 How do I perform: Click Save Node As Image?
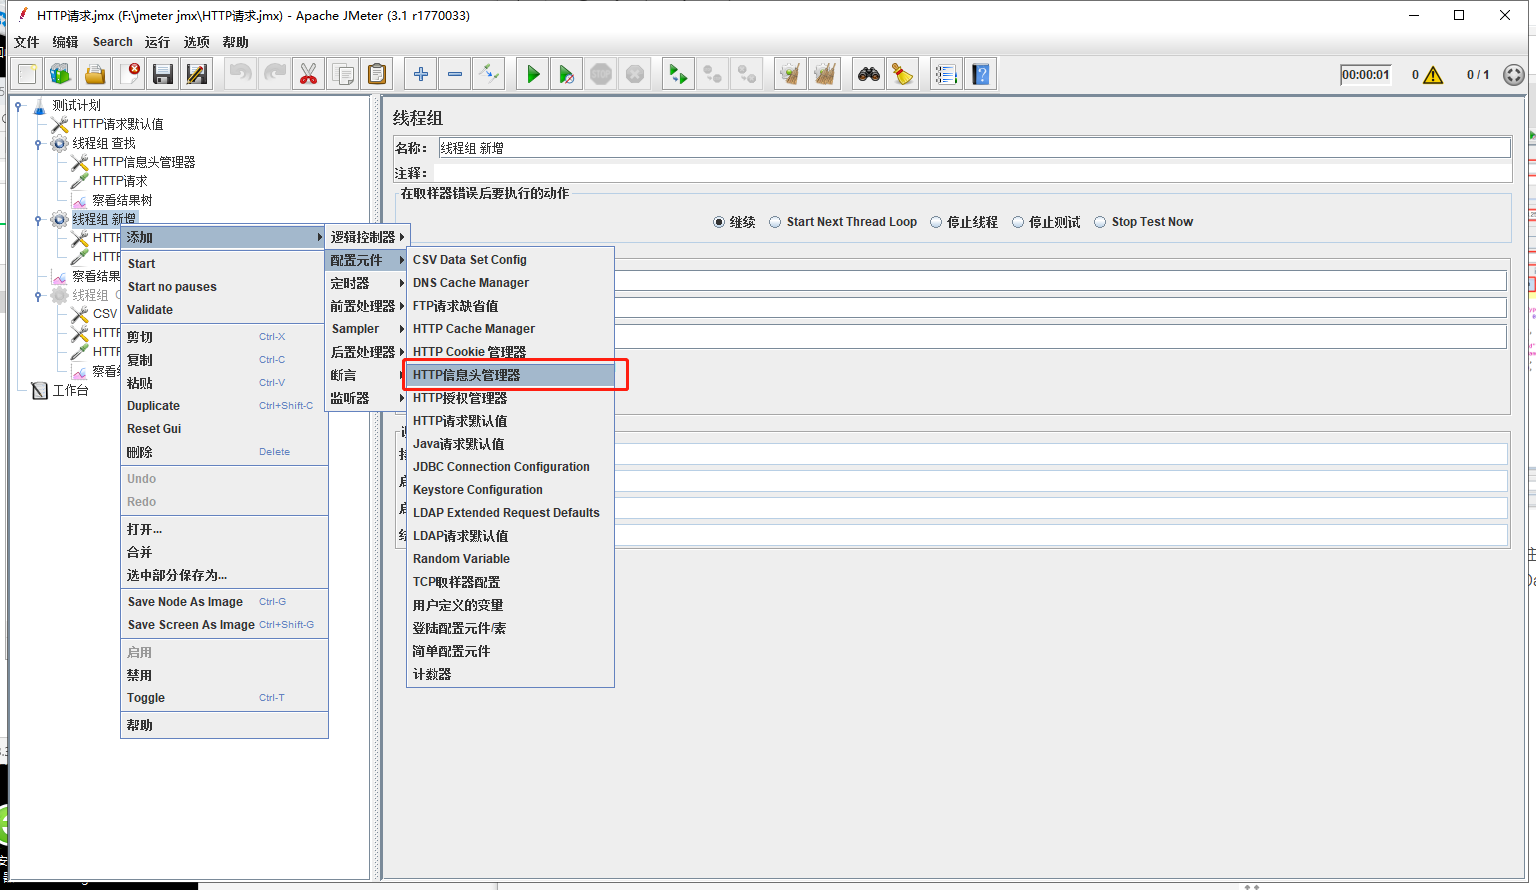pyautogui.click(x=224, y=602)
